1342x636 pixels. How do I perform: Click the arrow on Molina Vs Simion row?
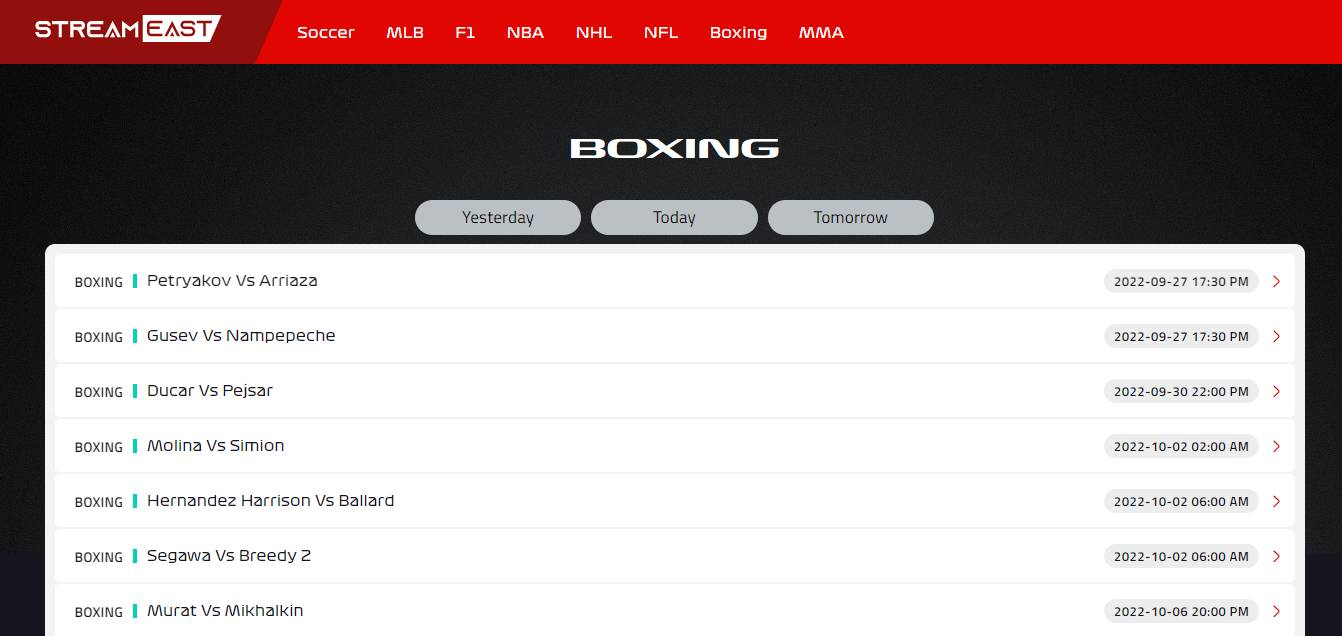1276,447
